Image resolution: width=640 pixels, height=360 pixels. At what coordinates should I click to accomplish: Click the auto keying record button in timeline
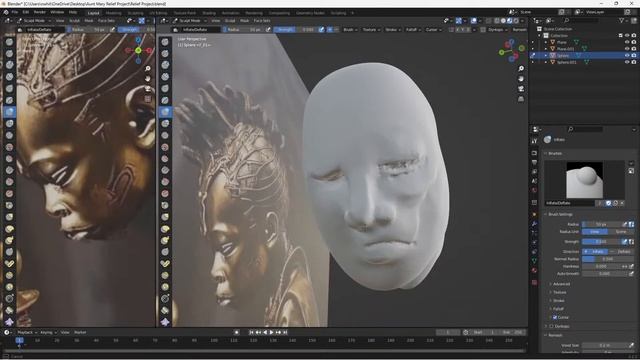236,332
